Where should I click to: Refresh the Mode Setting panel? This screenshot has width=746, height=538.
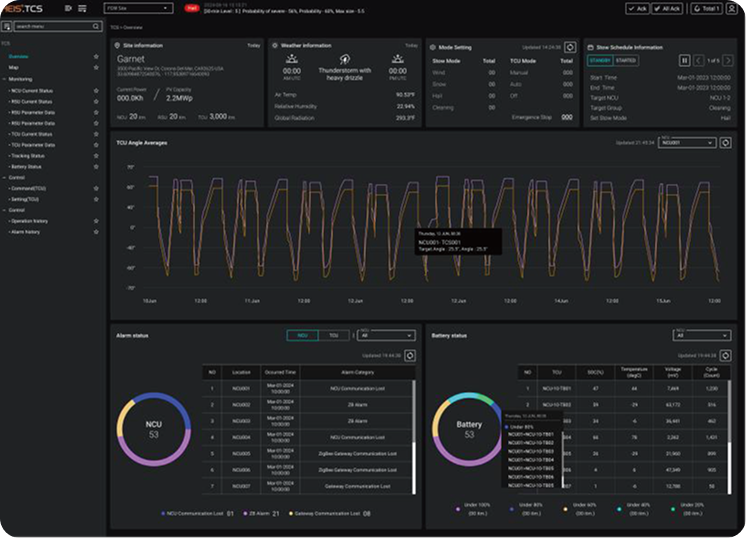point(570,47)
